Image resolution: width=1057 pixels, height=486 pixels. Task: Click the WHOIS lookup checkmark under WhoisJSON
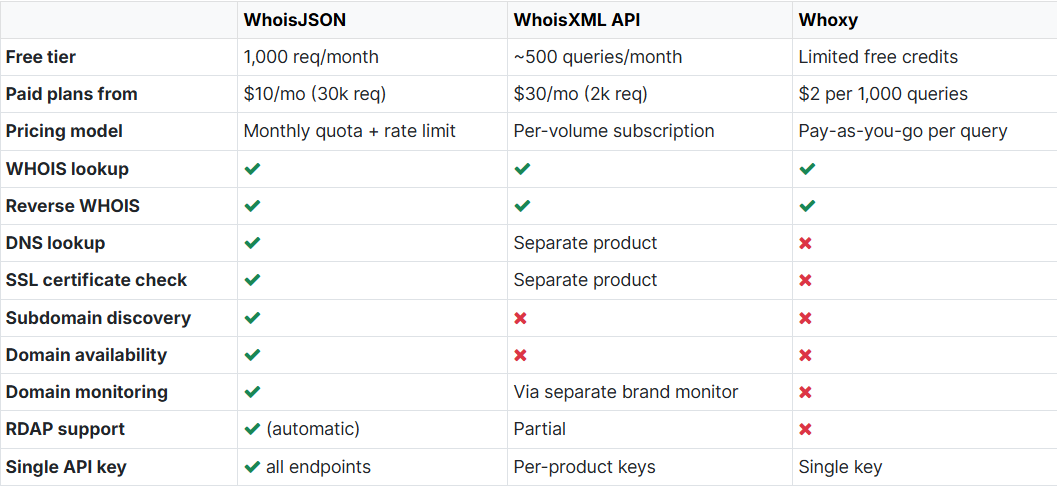pos(252,169)
